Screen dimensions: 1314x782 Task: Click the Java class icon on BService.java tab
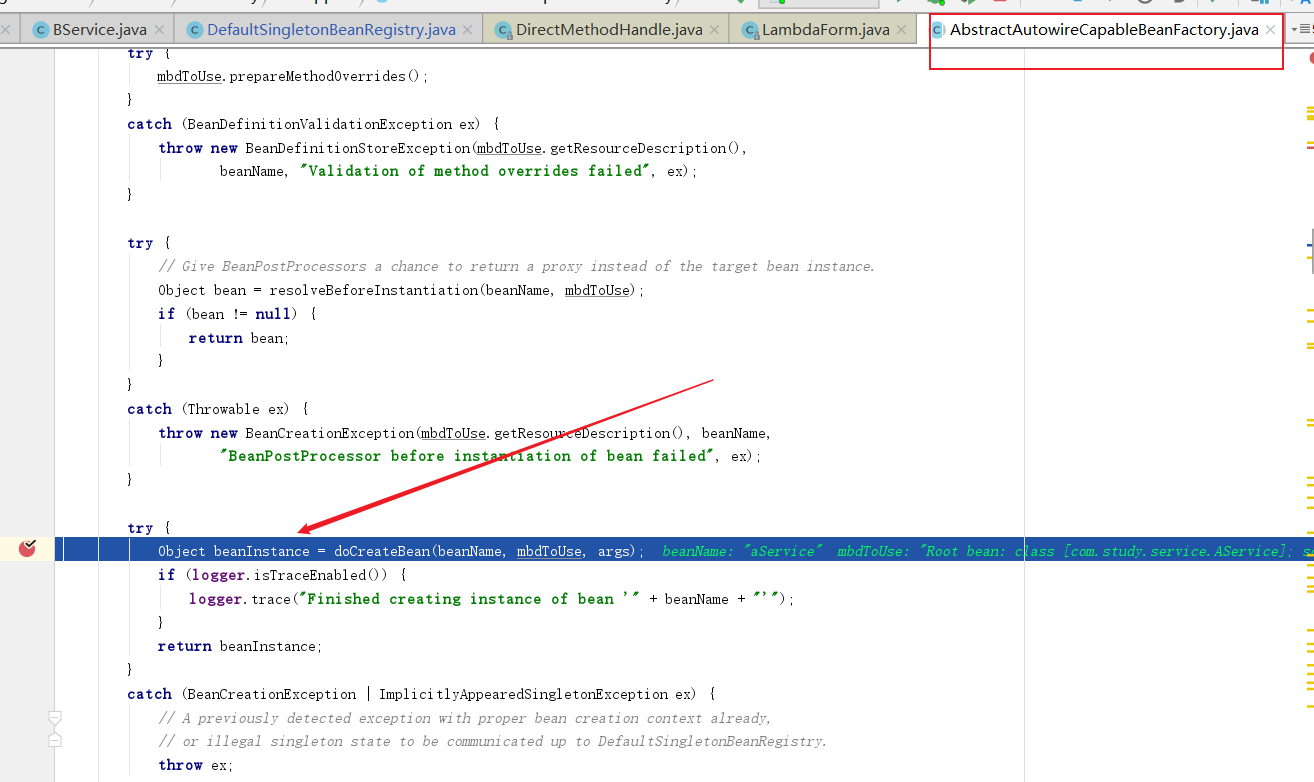point(41,30)
